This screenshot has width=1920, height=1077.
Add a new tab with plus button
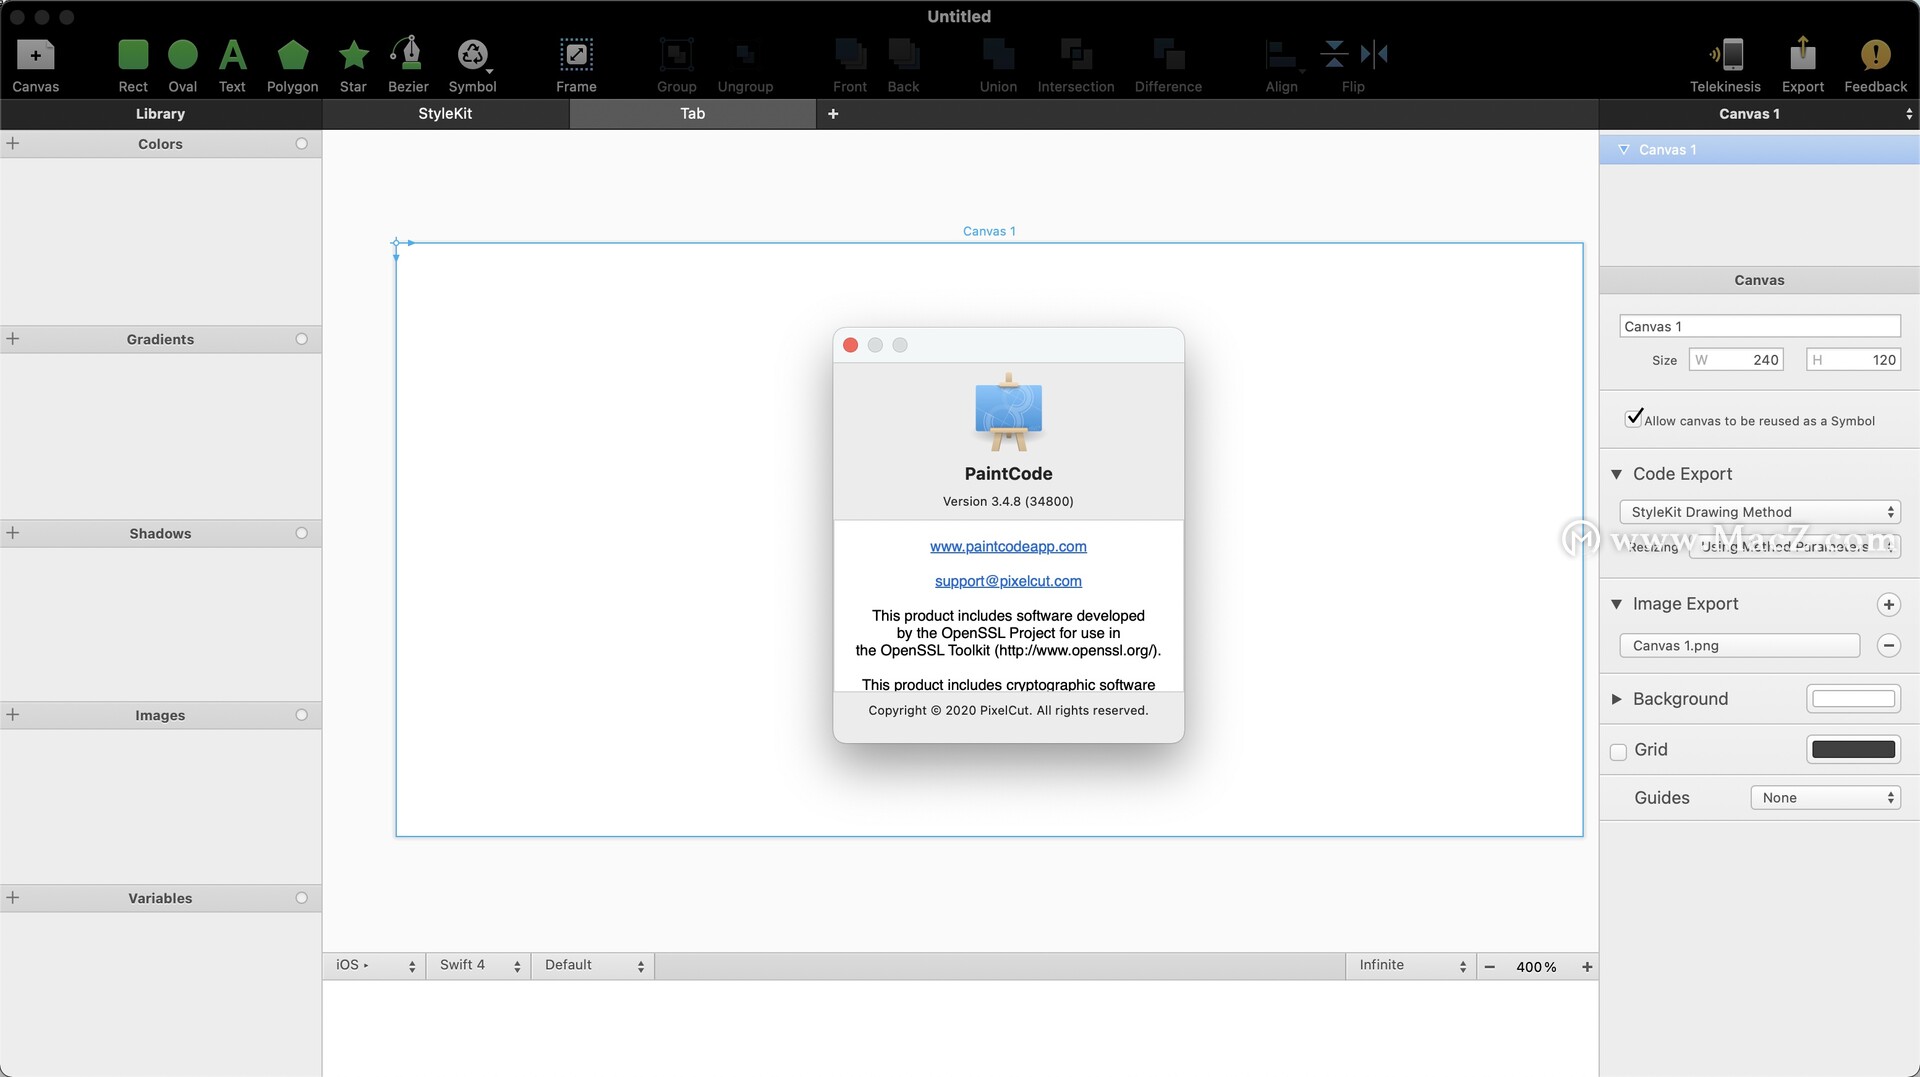tap(833, 114)
